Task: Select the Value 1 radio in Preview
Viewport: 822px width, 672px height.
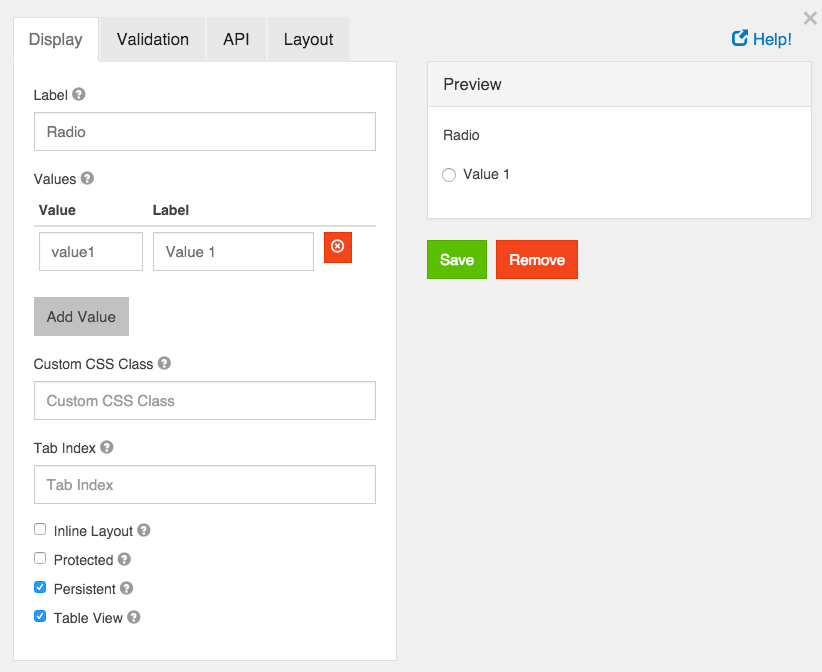Action: click(x=449, y=175)
